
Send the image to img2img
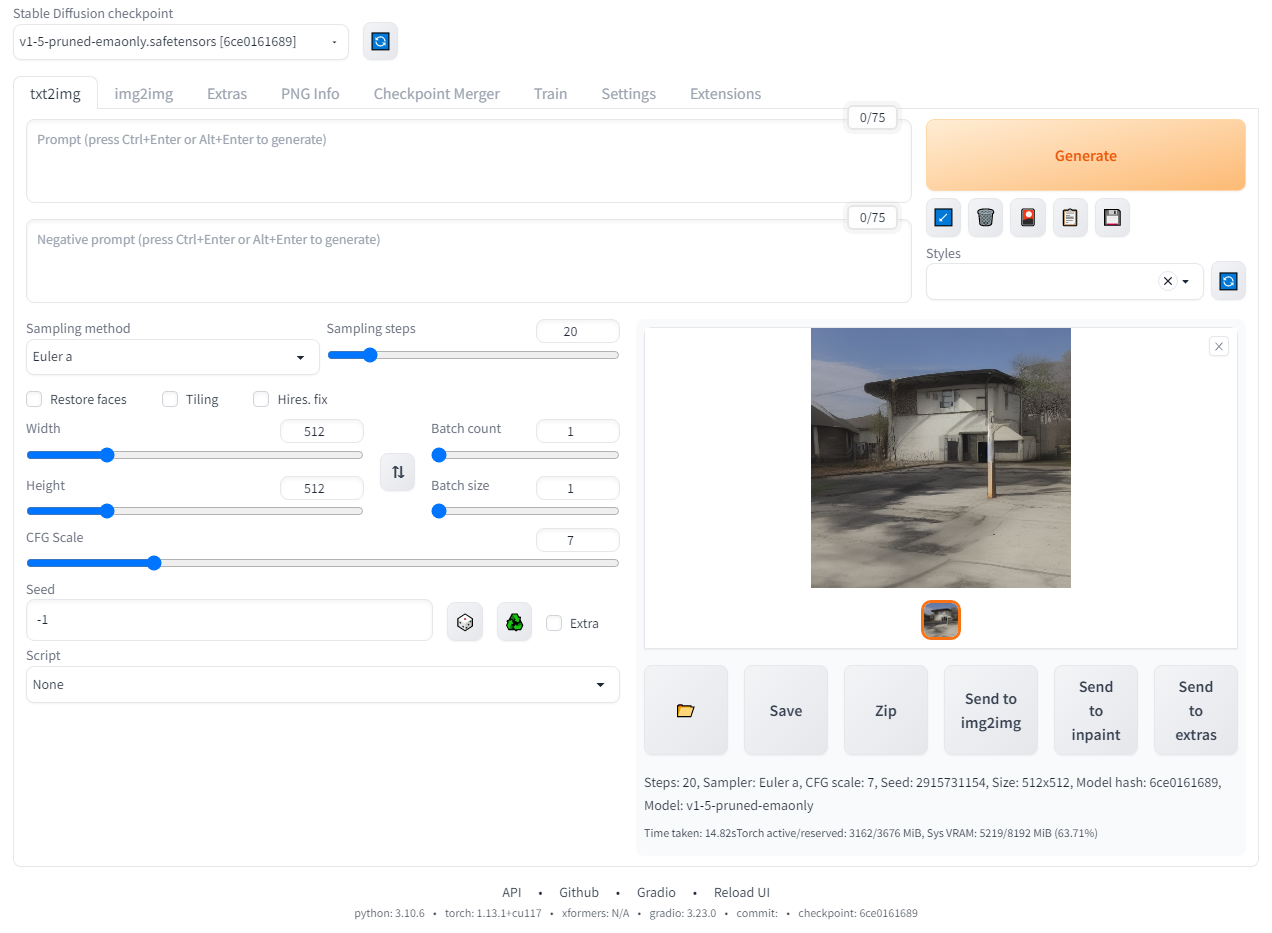991,710
